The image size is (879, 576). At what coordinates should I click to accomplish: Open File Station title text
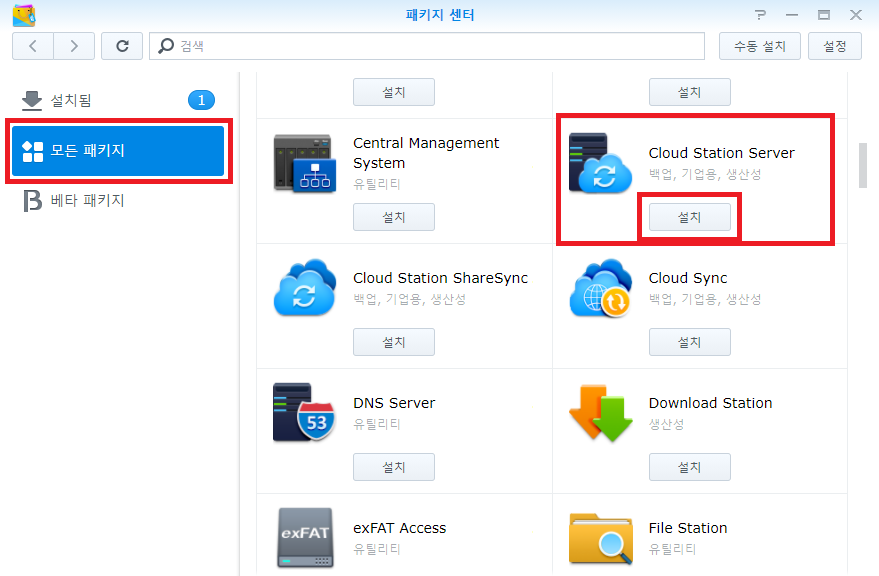[x=688, y=528]
